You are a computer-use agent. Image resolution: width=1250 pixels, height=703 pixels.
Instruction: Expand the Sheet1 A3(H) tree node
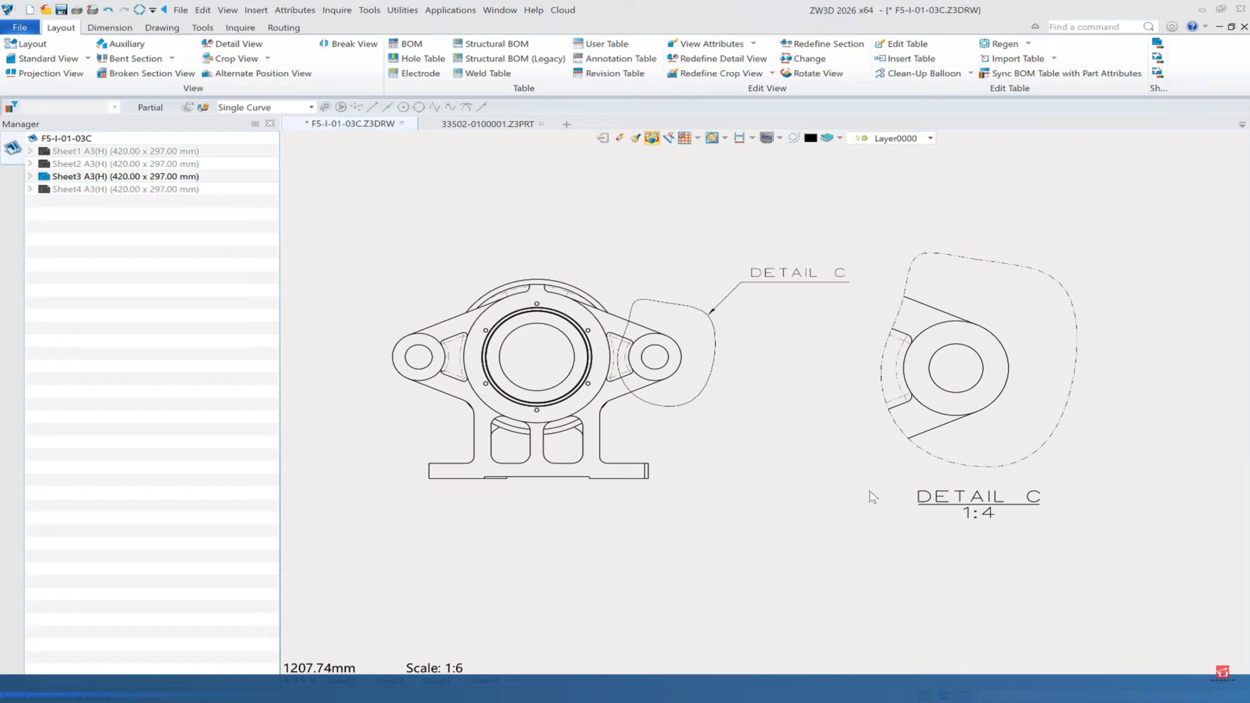tap(30, 151)
